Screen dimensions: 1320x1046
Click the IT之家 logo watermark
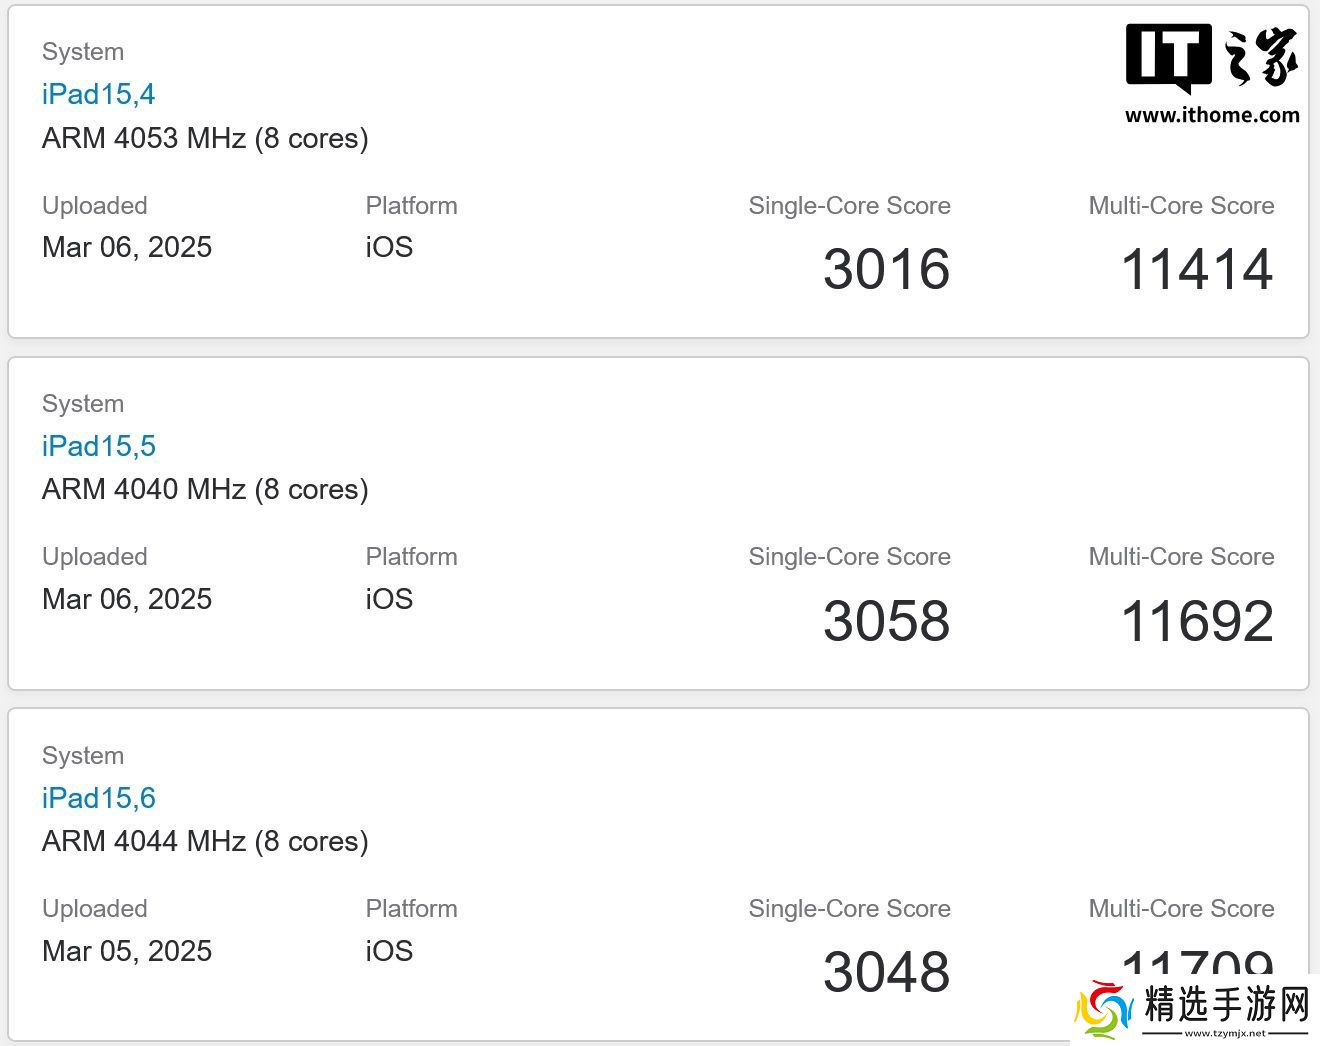pyautogui.click(x=1212, y=59)
